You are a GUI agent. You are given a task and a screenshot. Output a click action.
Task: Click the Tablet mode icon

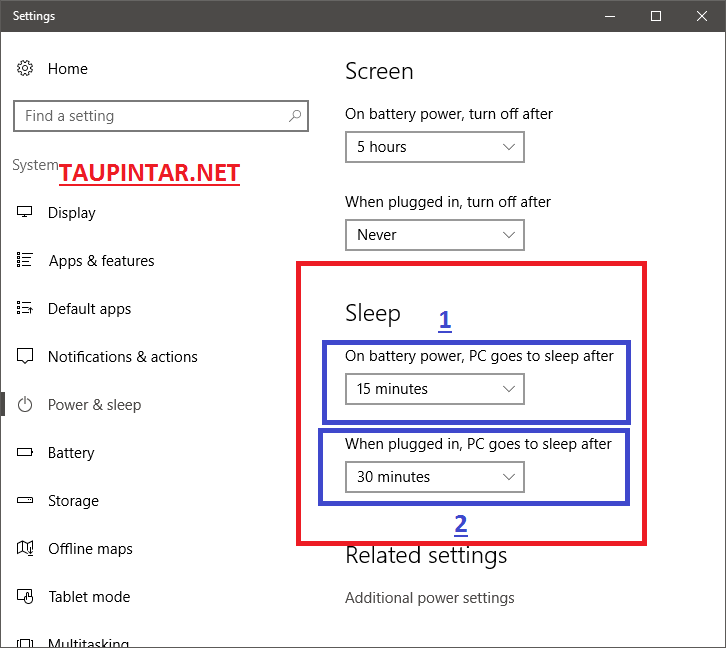click(x=25, y=596)
